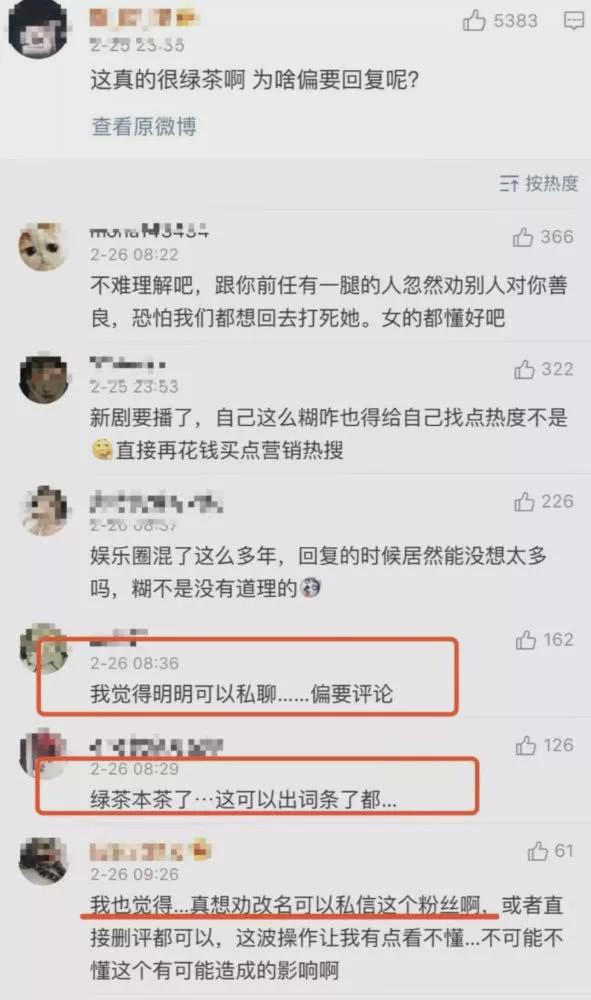
Task: Open the cat avatar of the 366-like commenter
Action: pyautogui.click(x=44, y=247)
